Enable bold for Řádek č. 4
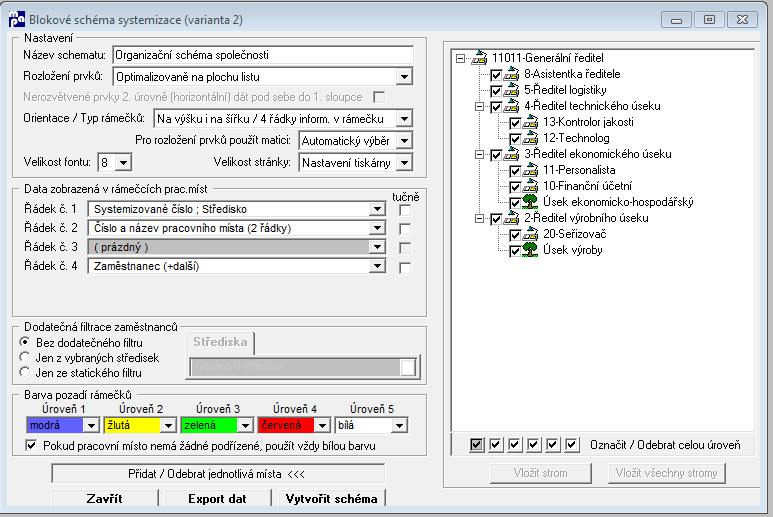This screenshot has width=773, height=517. [x=405, y=268]
